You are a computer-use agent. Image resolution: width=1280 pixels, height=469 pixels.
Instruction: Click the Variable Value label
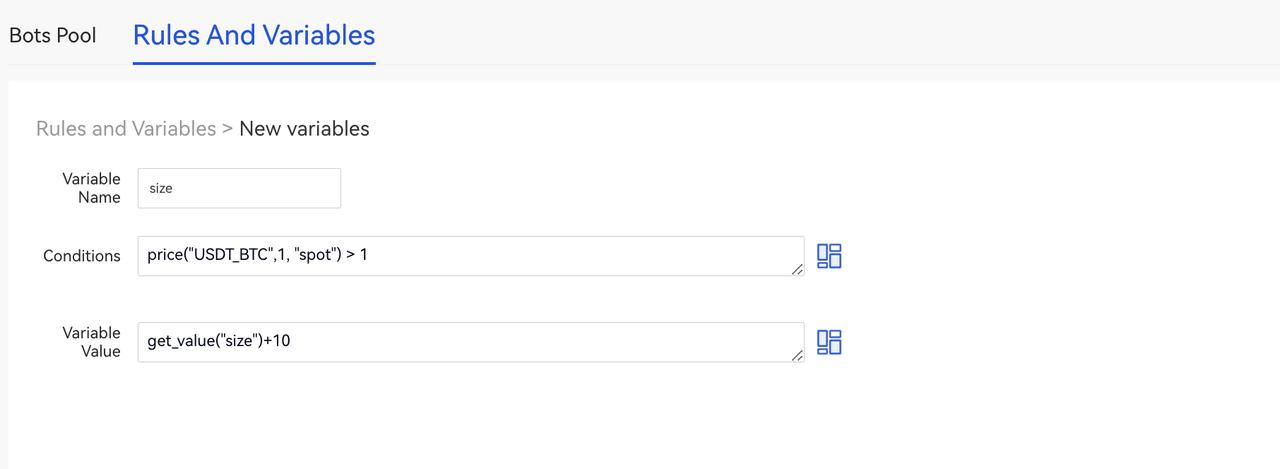[x=91, y=342]
